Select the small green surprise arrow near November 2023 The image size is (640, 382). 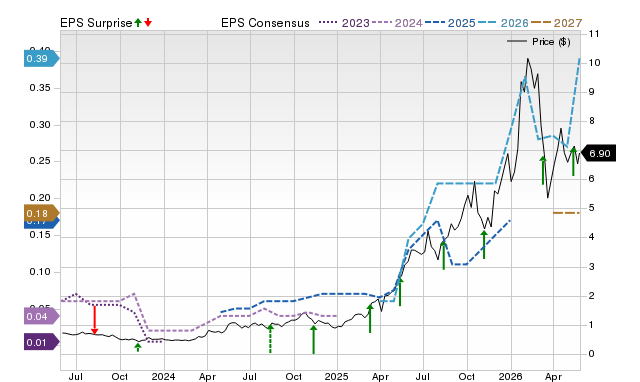pyautogui.click(x=138, y=347)
